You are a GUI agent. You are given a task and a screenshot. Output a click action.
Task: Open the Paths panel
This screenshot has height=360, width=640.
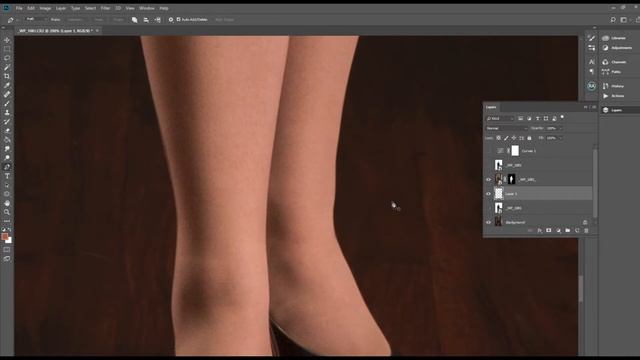coord(611,72)
